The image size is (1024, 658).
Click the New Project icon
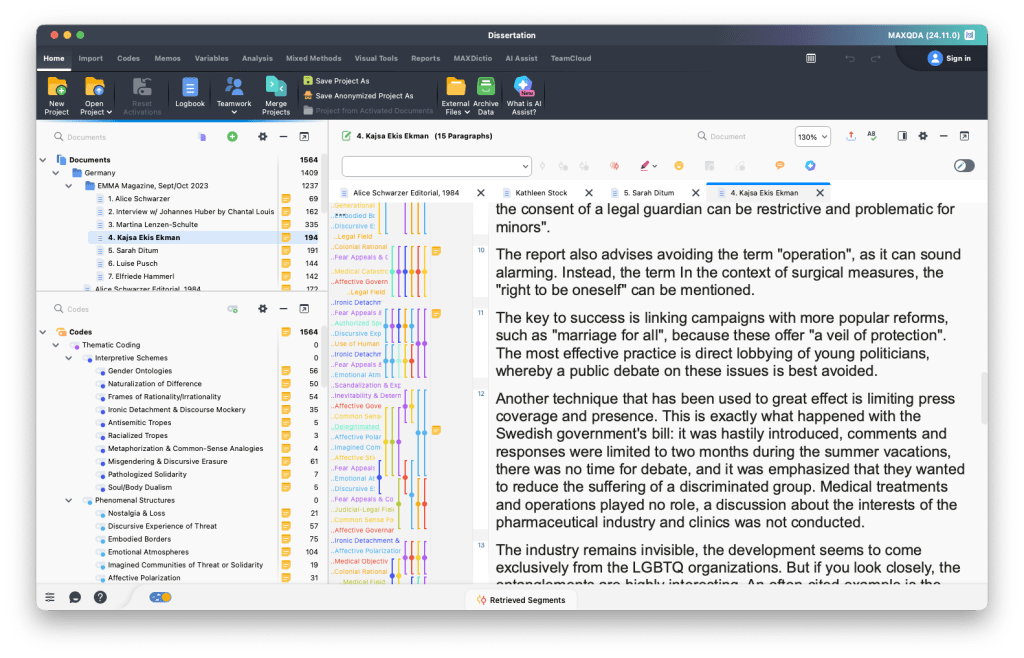57,88
